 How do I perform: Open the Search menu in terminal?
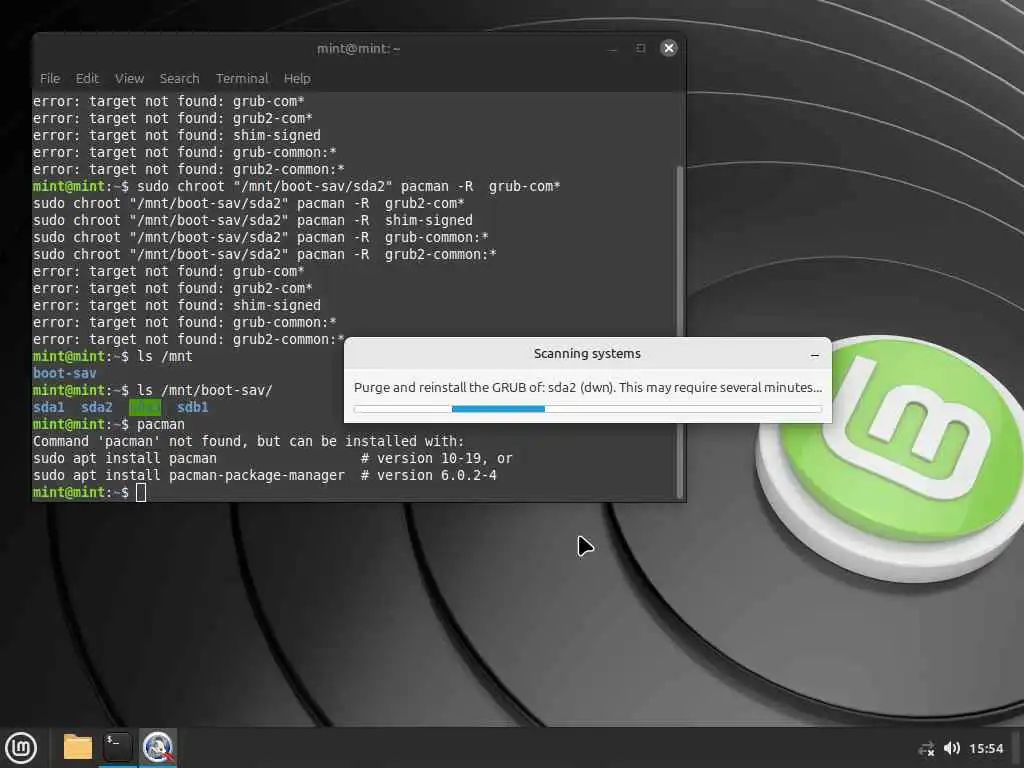click(179, 78)
